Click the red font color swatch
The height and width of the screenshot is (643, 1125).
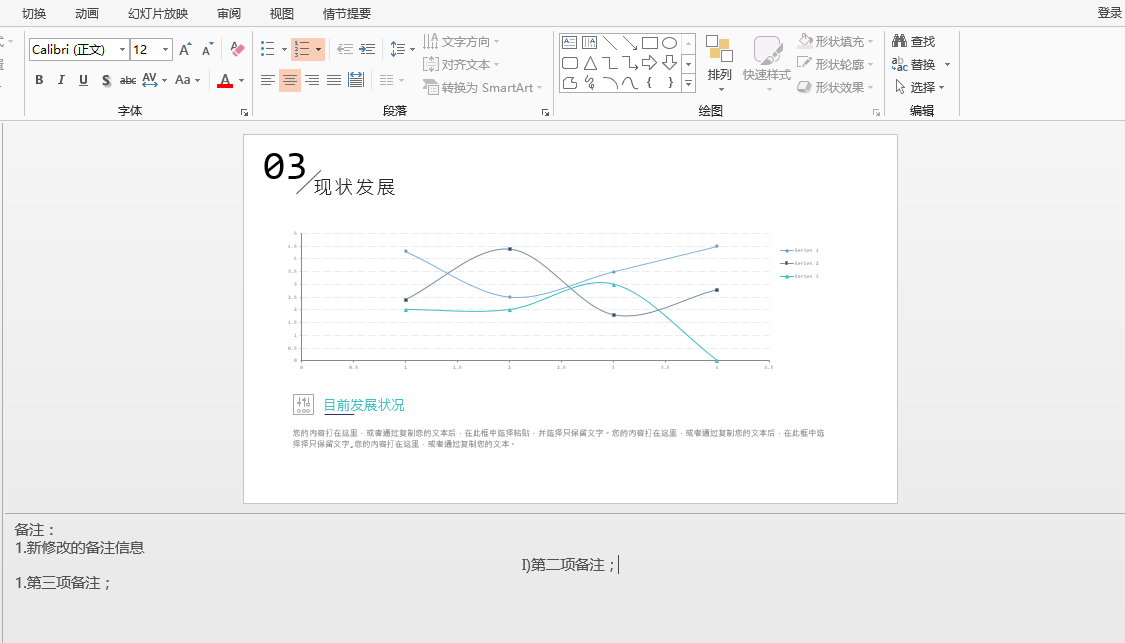click(225, 80)
